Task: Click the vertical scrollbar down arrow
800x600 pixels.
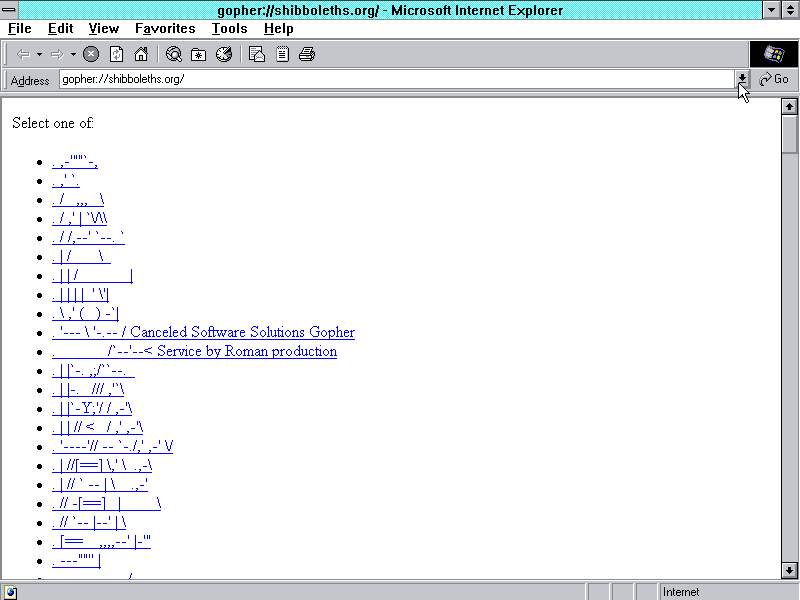Action: 789,570
